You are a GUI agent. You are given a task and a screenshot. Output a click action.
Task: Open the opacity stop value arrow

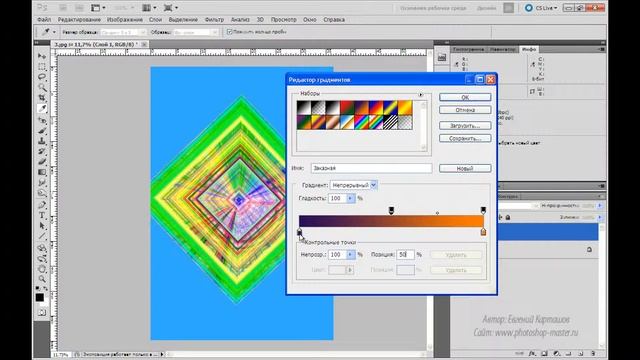[351, 255]
